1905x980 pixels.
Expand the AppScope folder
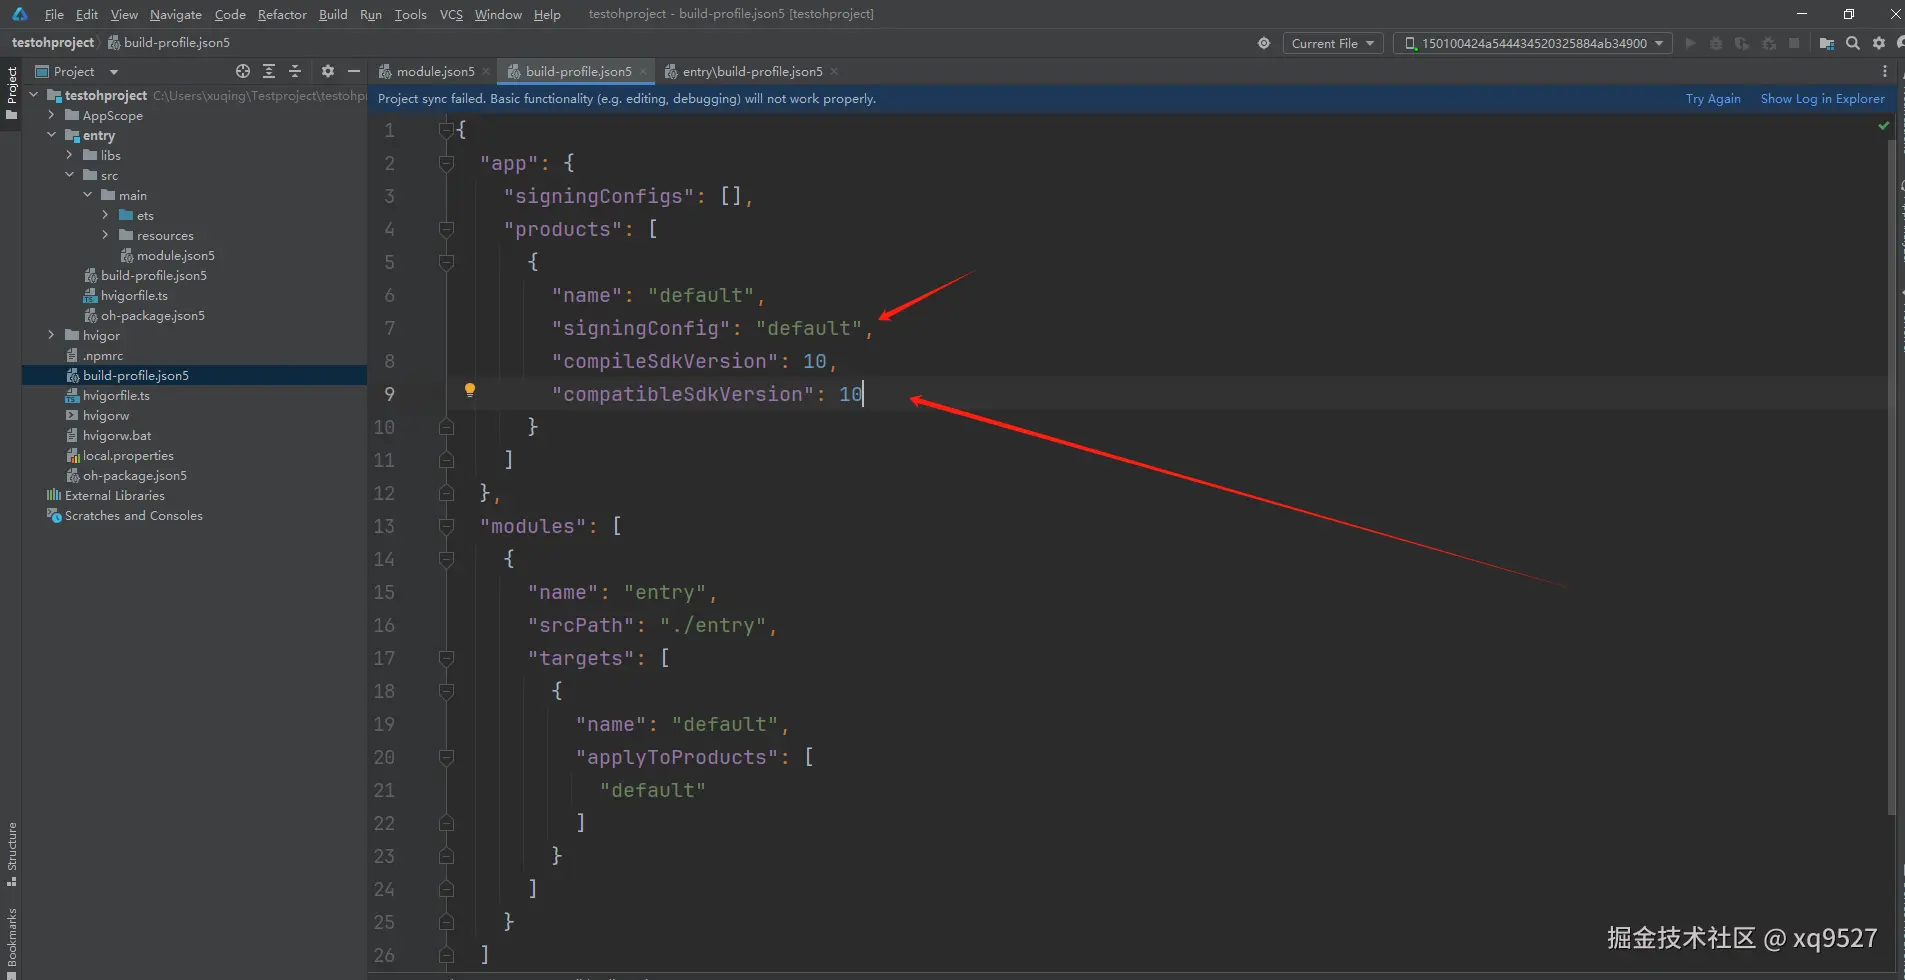pos(52,115)
